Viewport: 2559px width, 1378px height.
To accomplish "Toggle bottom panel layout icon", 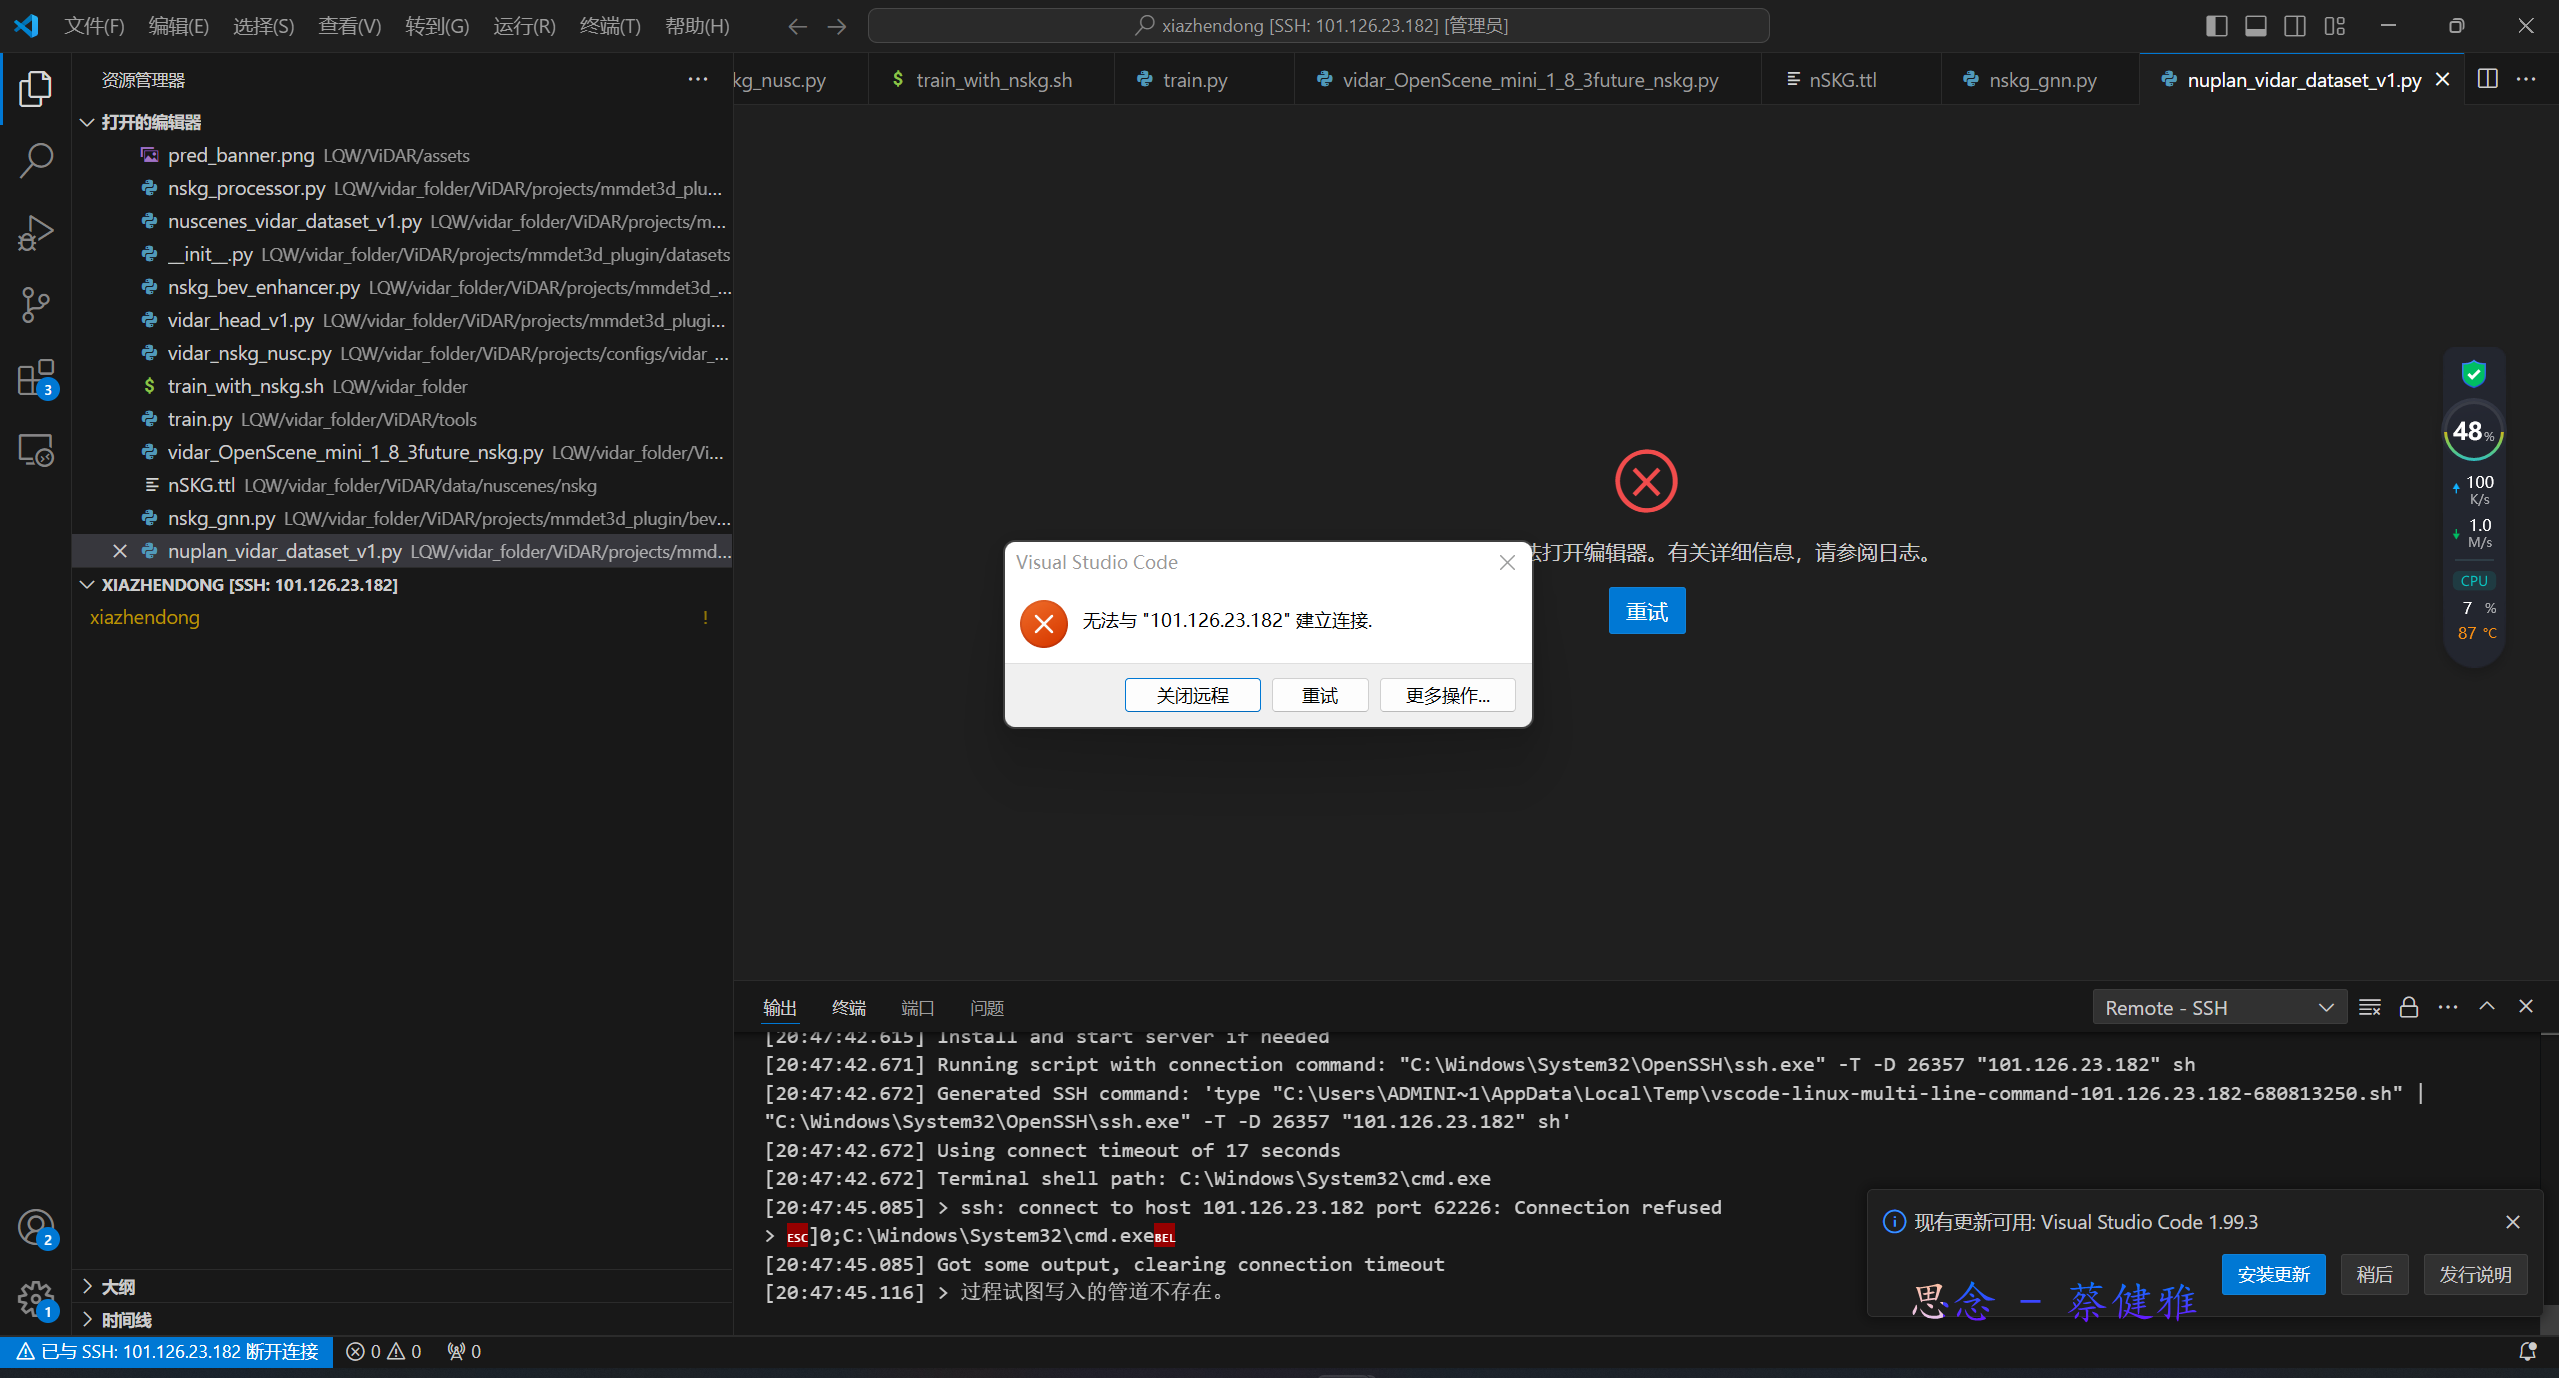I will [x=2255, y=26].
